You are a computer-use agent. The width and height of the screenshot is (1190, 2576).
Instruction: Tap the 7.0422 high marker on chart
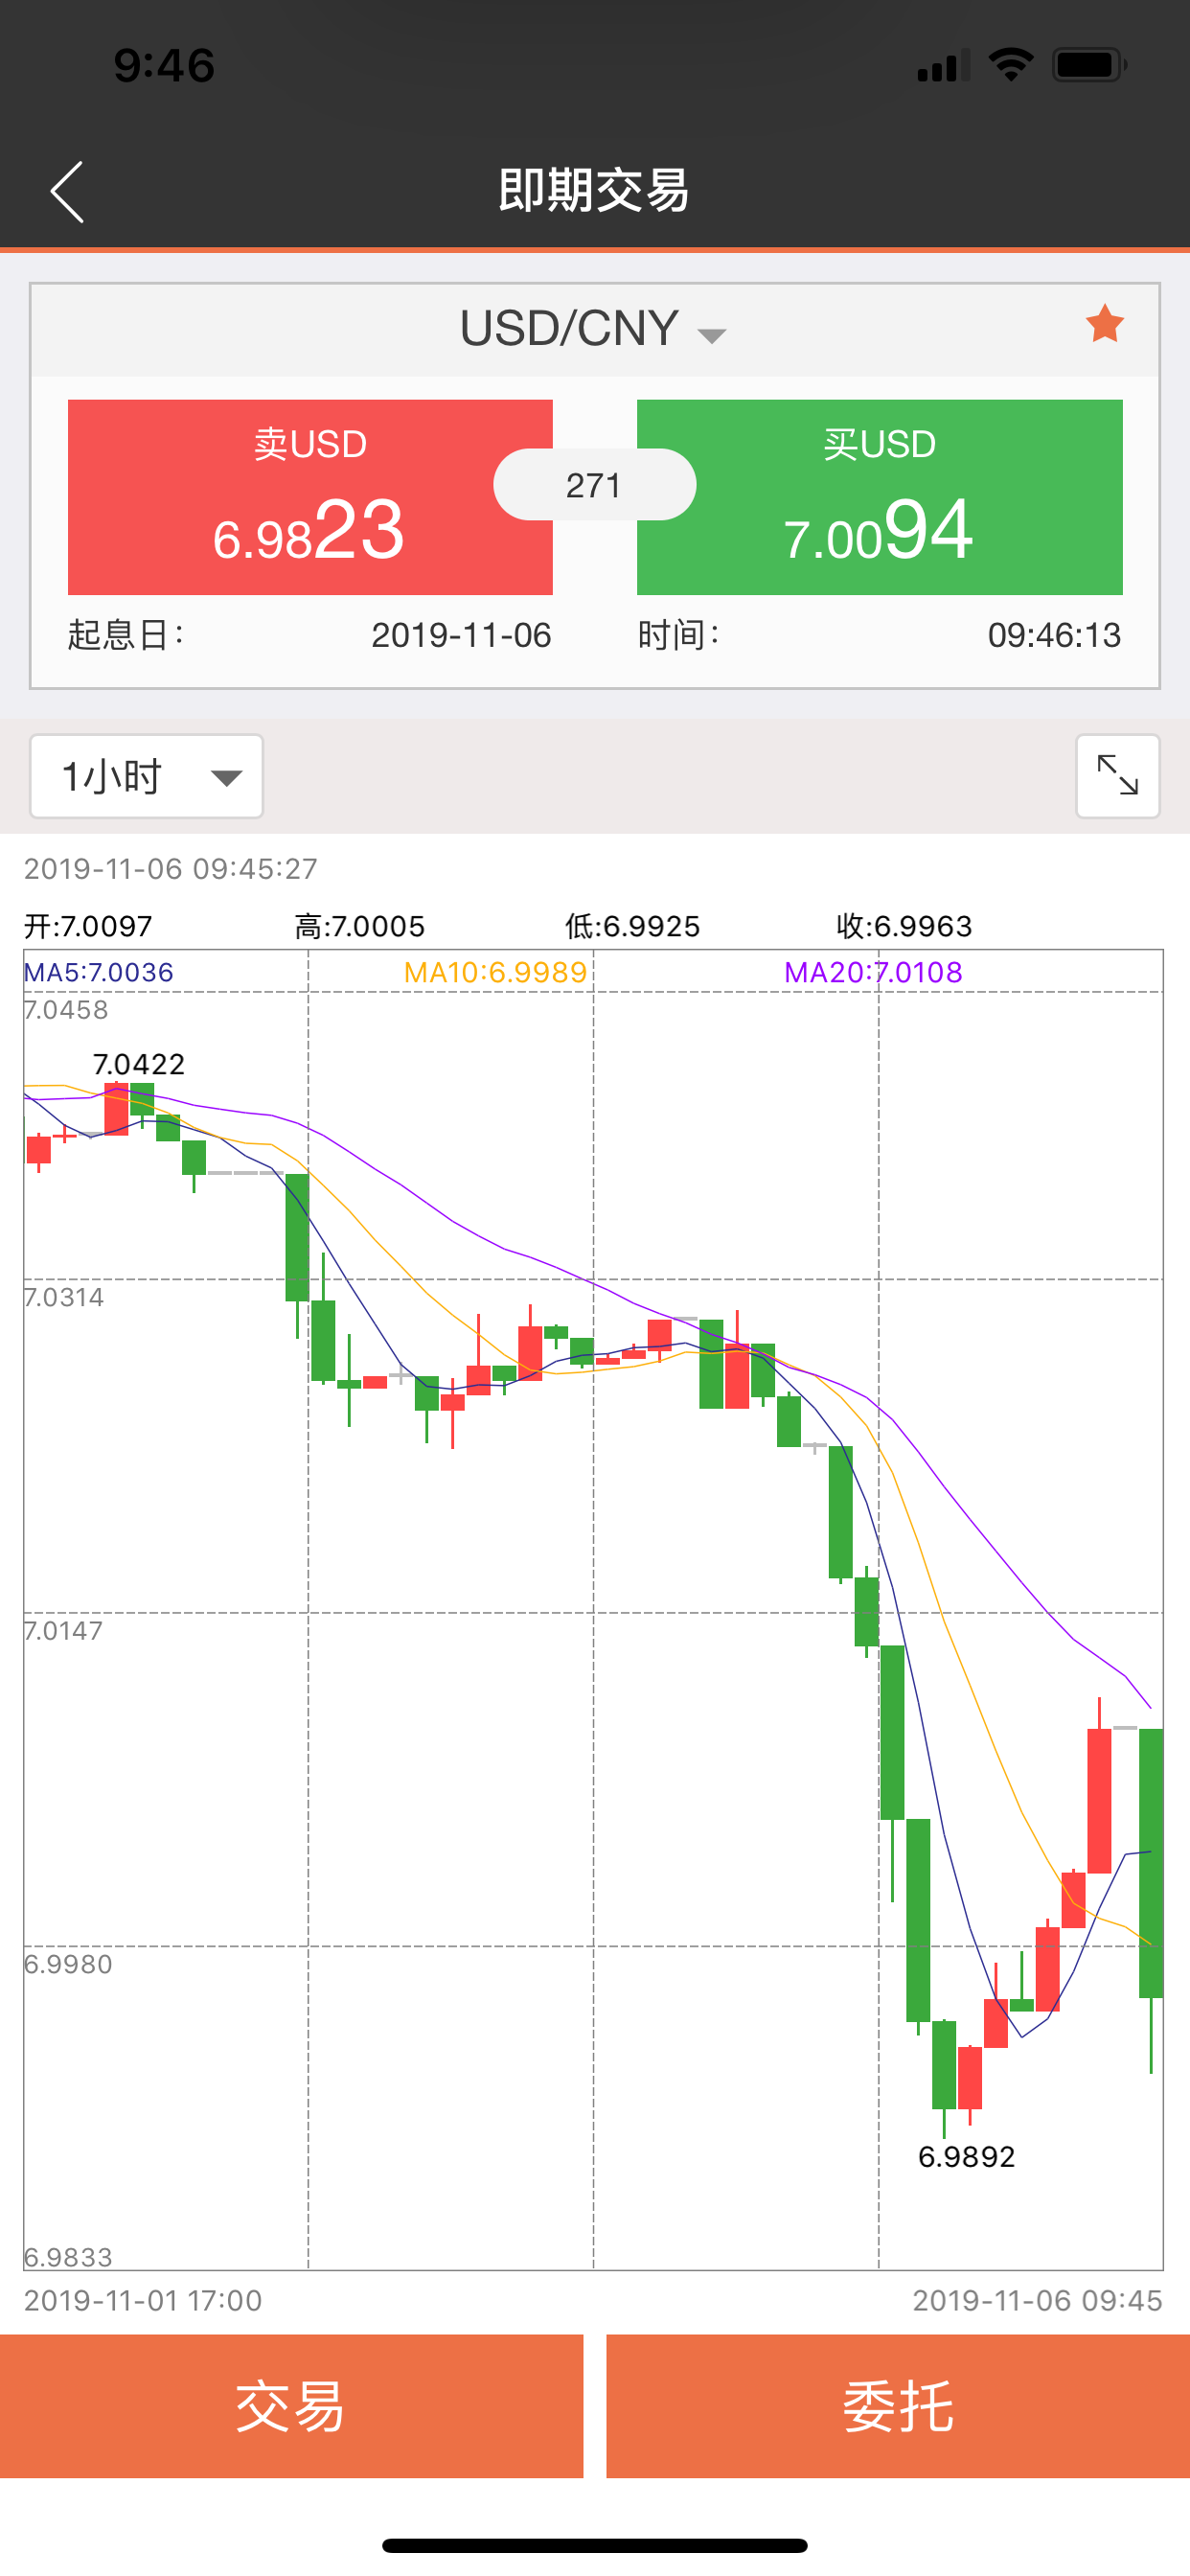(139, 1064)
